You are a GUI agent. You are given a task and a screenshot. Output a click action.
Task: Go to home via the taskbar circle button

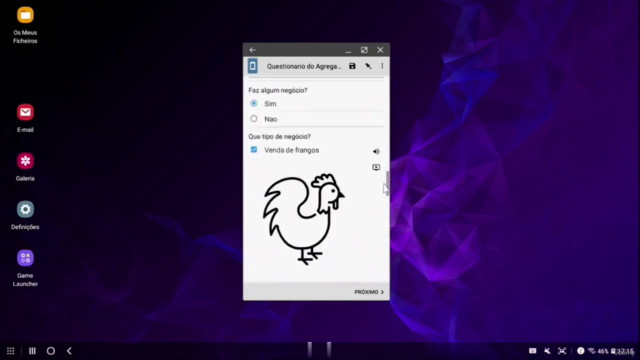[51, 351]
